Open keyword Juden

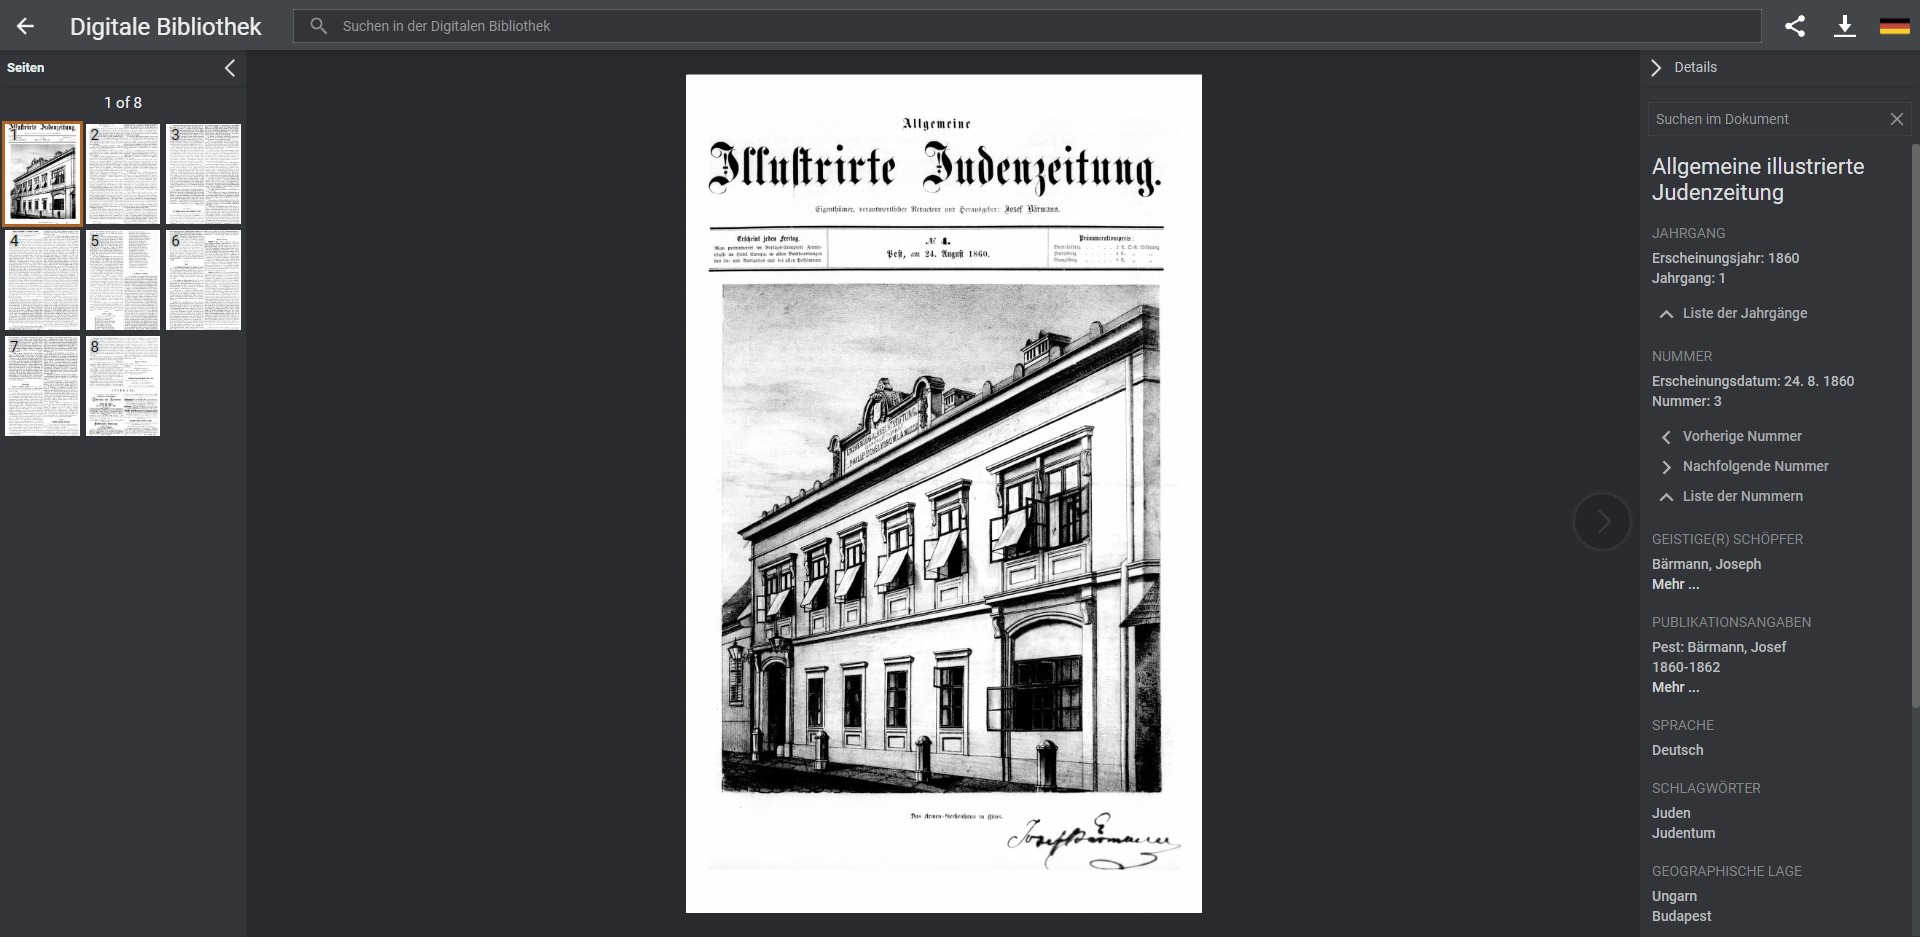tap(1671, 813)
